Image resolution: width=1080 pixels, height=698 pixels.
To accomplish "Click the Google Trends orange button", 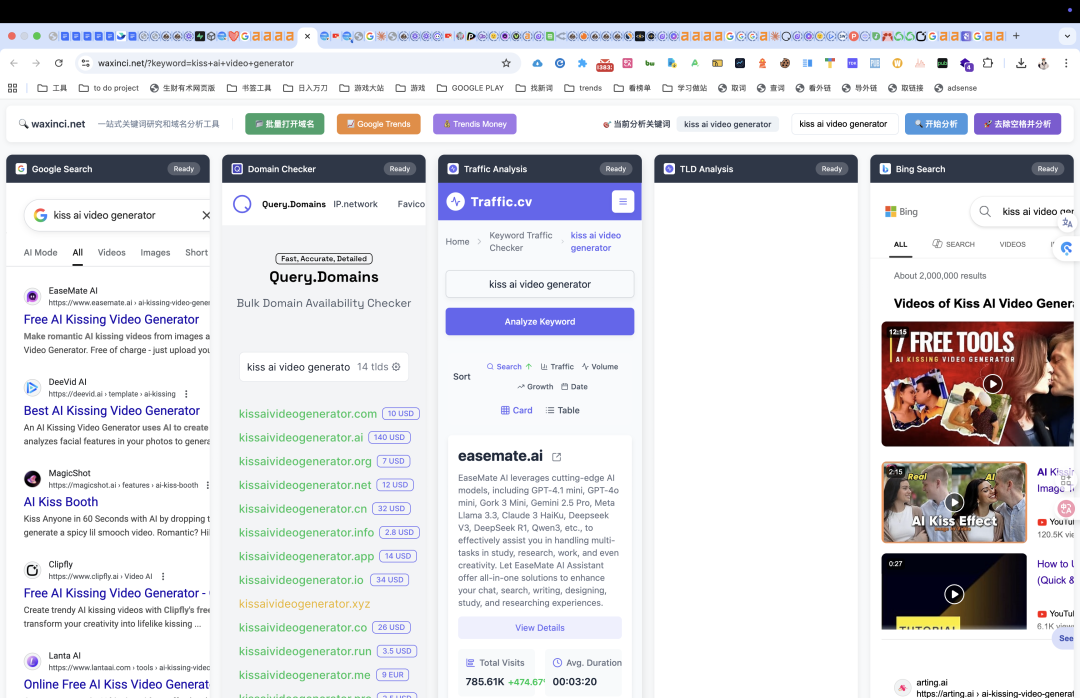I will tap(379, 124).
